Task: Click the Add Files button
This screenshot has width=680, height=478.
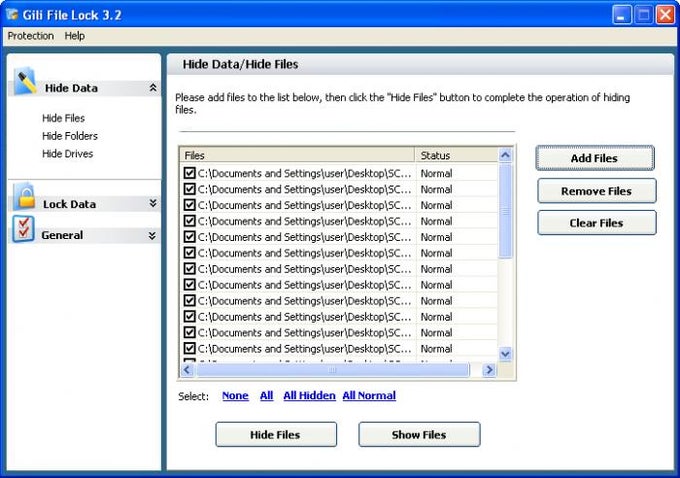Action: point(595,158)
